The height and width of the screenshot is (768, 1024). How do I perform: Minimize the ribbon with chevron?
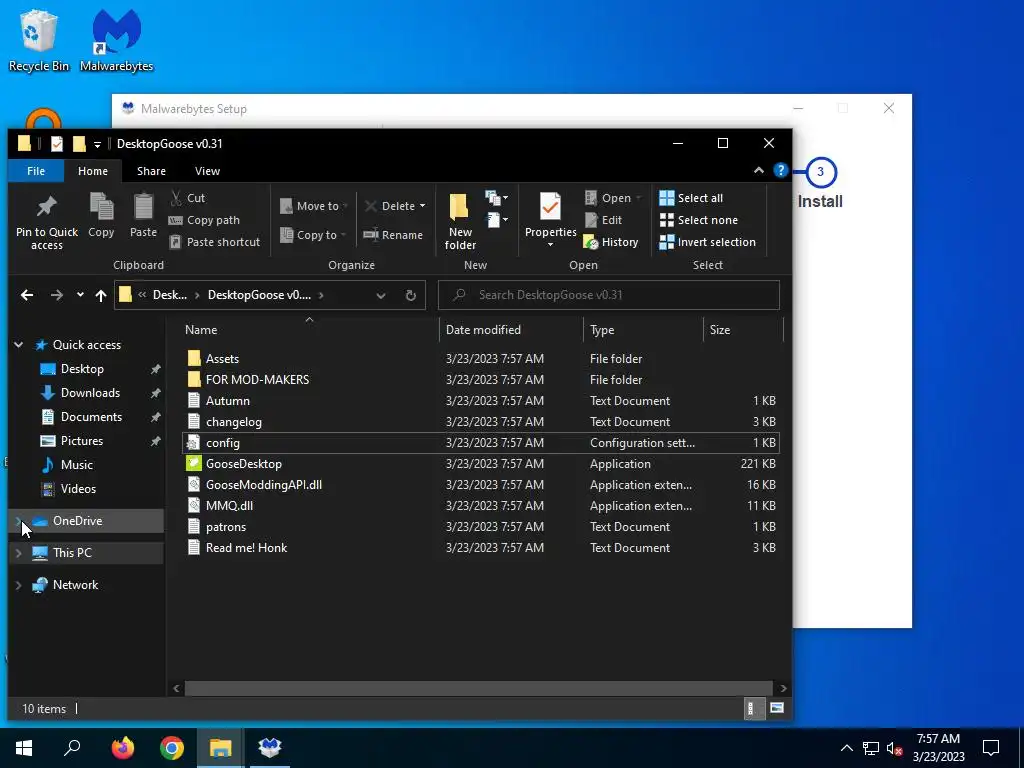coord(758,170)
